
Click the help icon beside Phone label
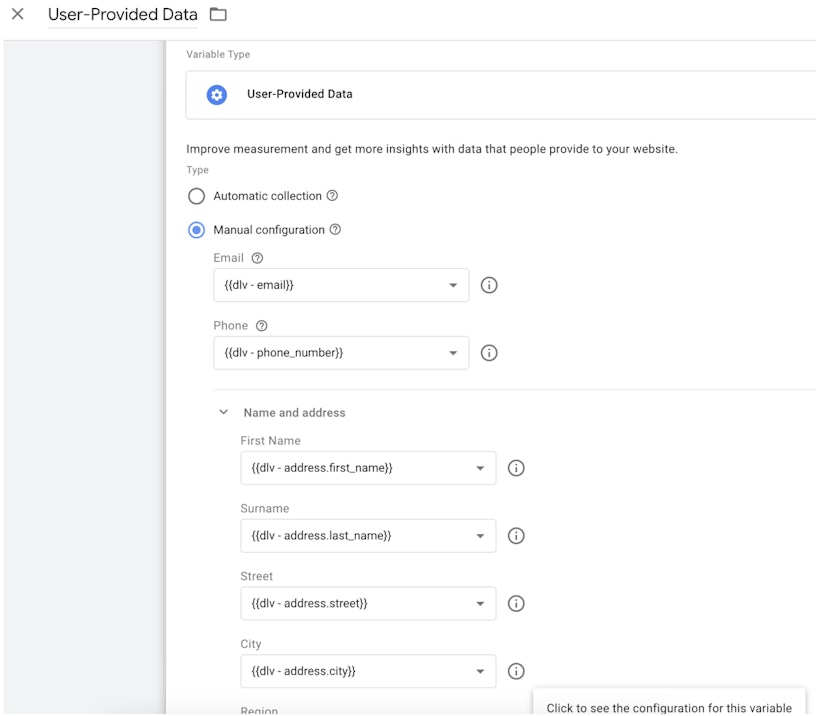click(262, 326)
